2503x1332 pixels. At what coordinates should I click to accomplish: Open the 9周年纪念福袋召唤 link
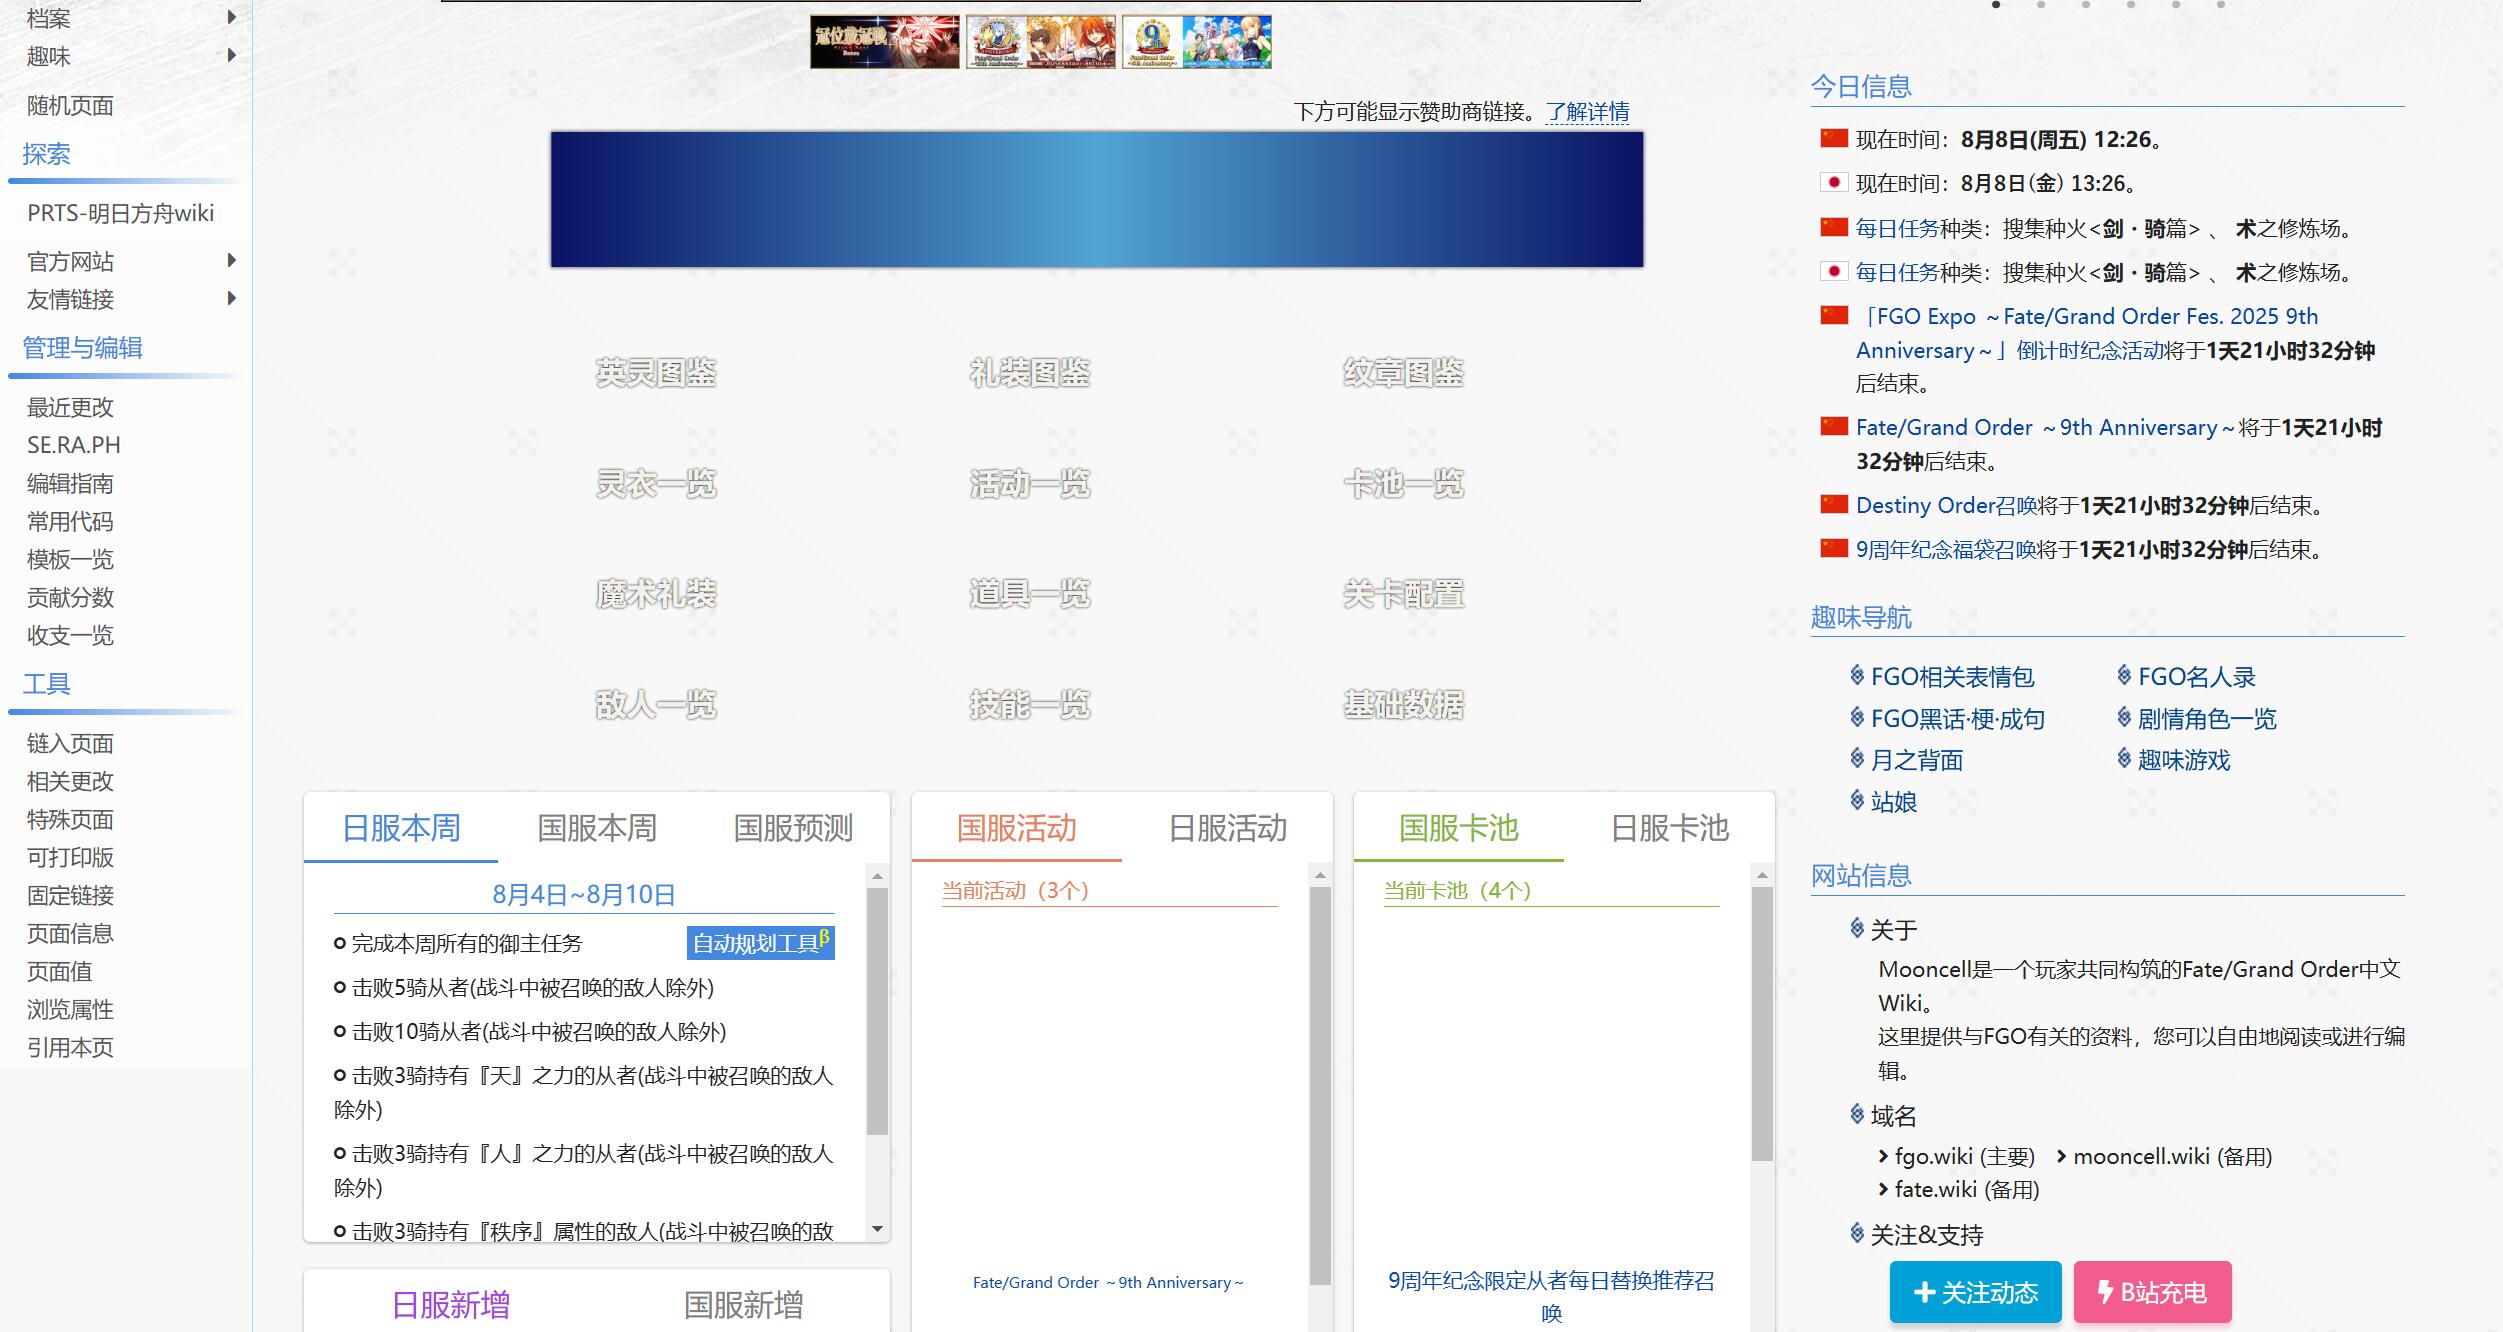1946,549
